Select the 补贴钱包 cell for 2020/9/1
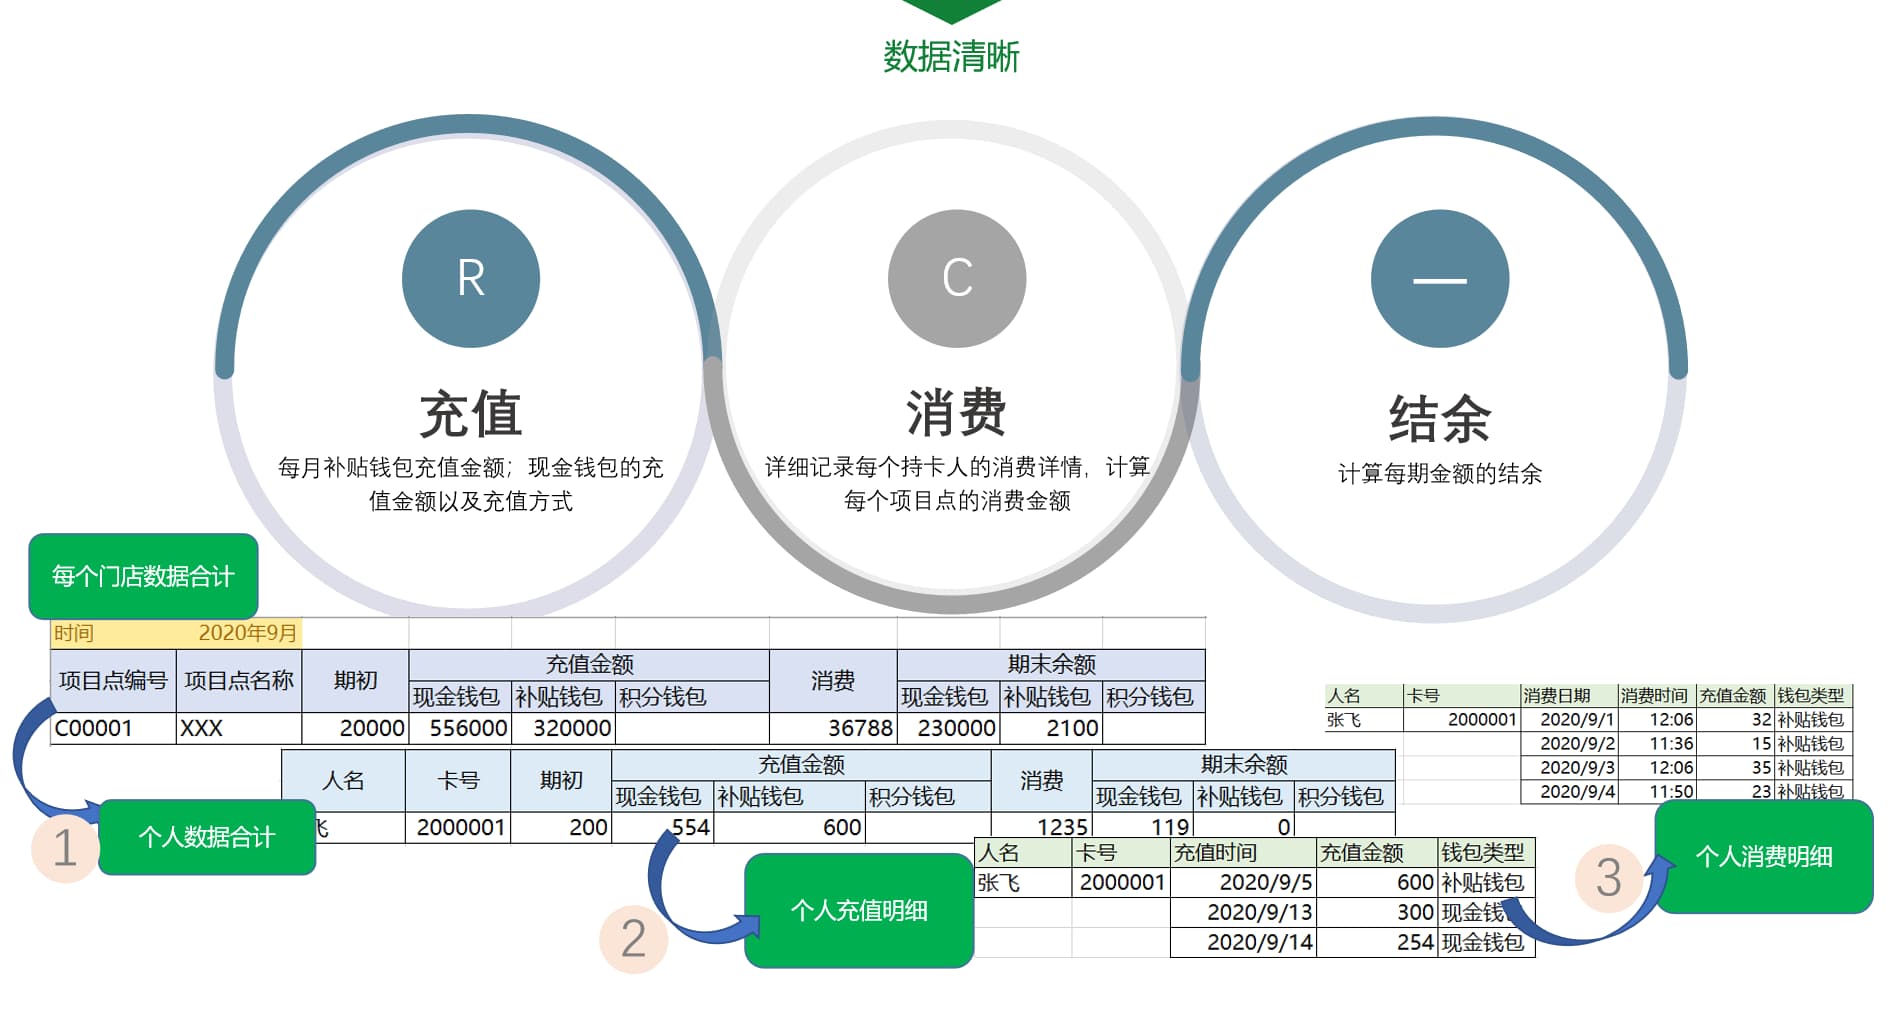 pyautogui.click(x=1810, y=720)
